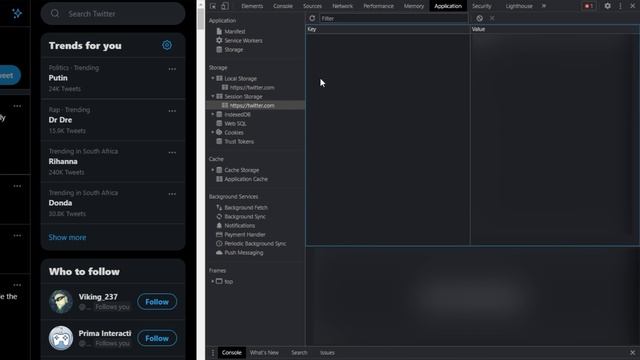
Task: Click delete selected entry X icon
Action: 492,18
